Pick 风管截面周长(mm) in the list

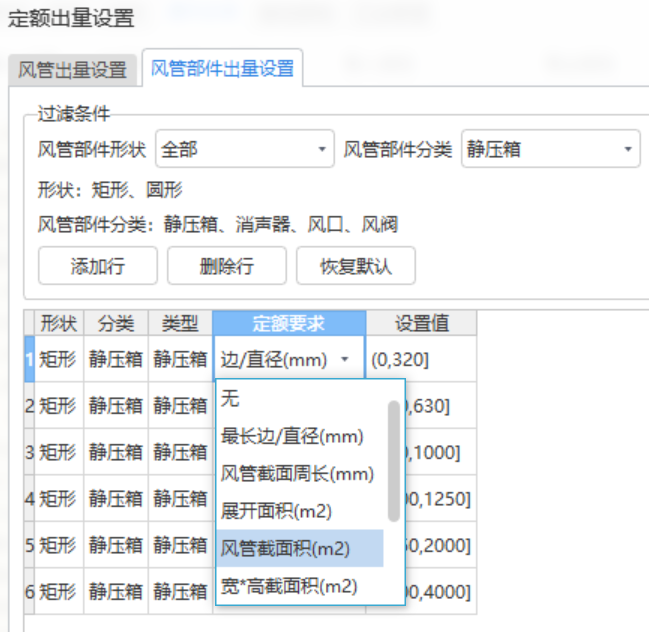pyautogui.click(x=300, y=473)
